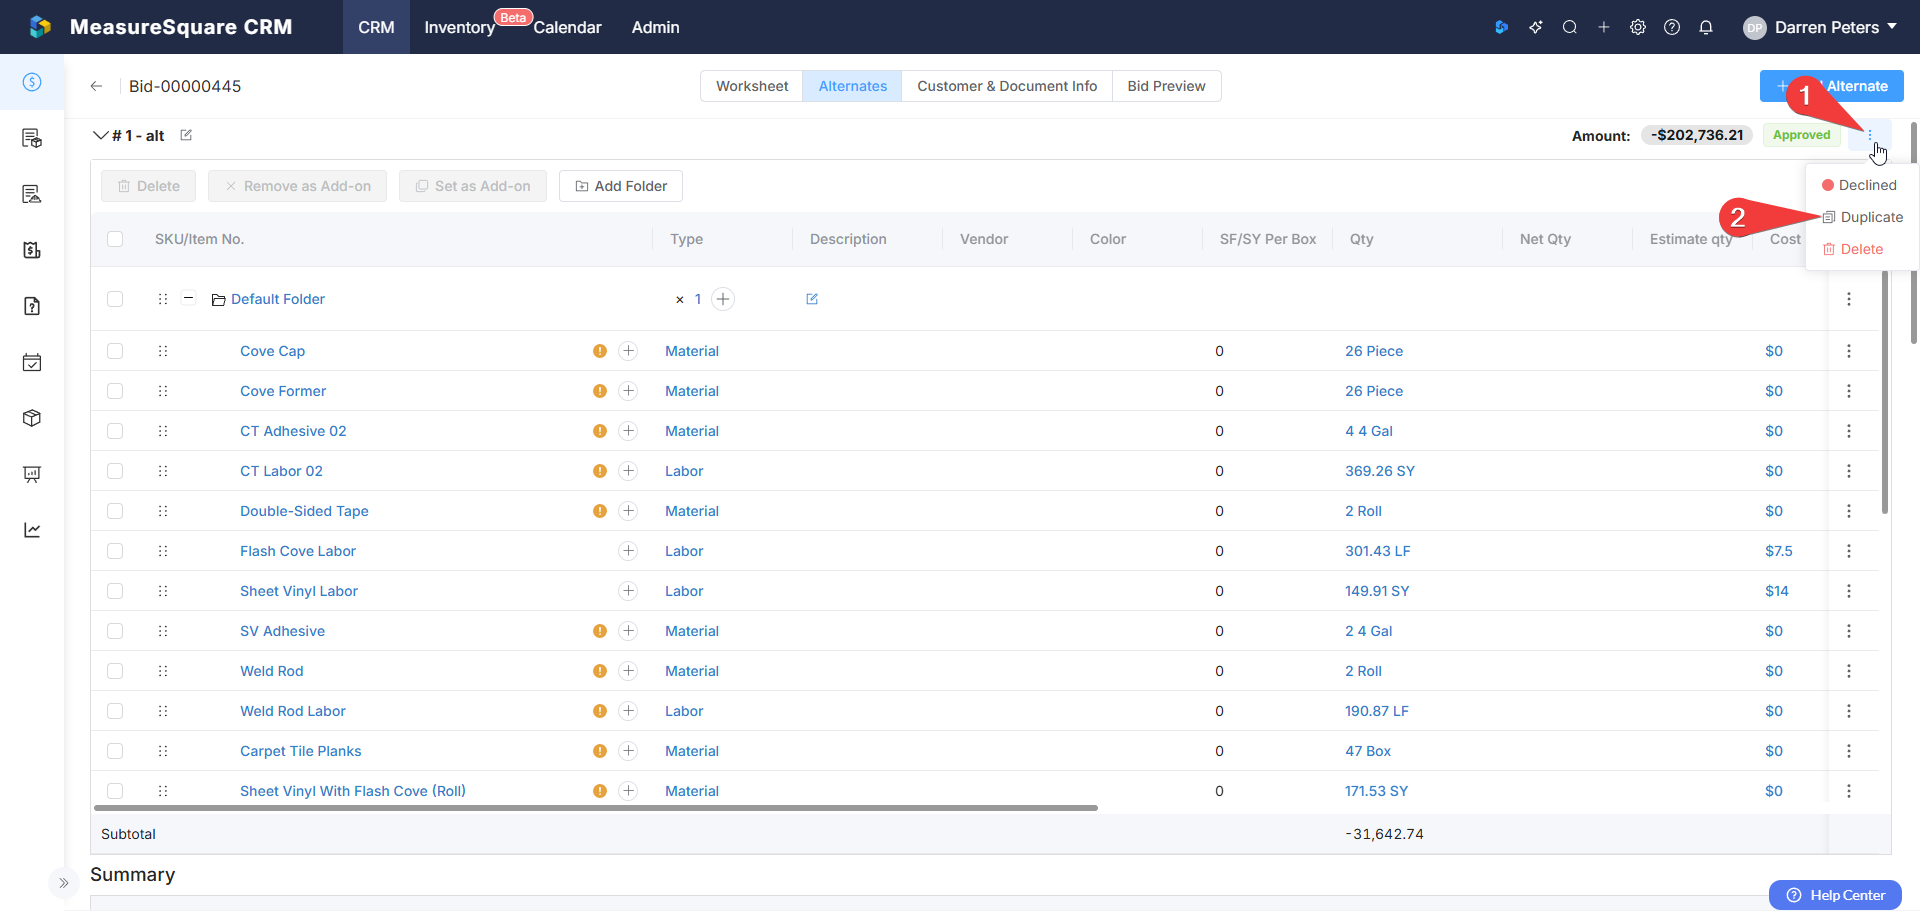
Task: Click plus icon on SV Adhesive row
Action: point(628,631)
